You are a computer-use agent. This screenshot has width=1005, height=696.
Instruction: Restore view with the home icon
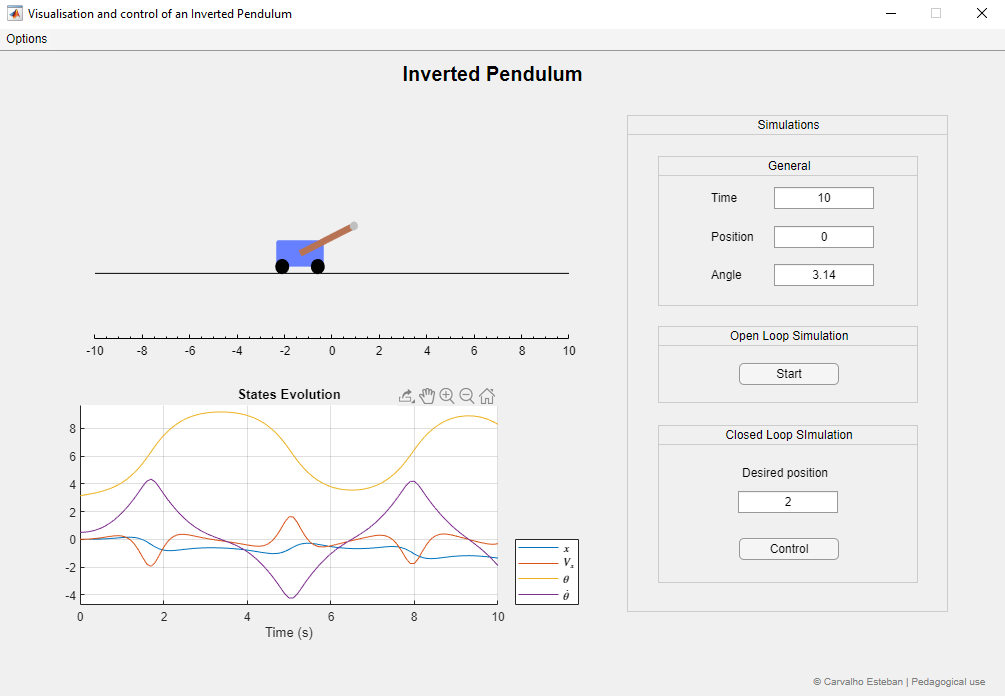click(x=487, y=396)
